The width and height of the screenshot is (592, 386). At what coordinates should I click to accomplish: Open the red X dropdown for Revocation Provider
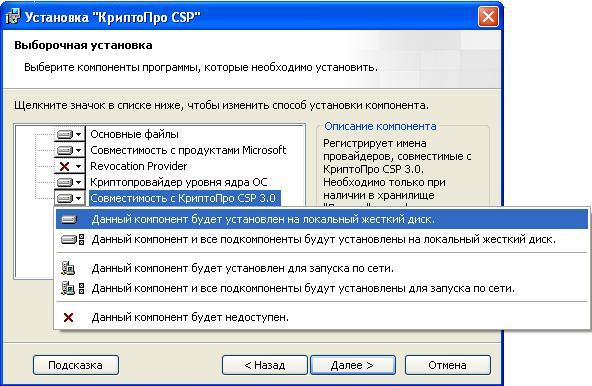point(69,166)
